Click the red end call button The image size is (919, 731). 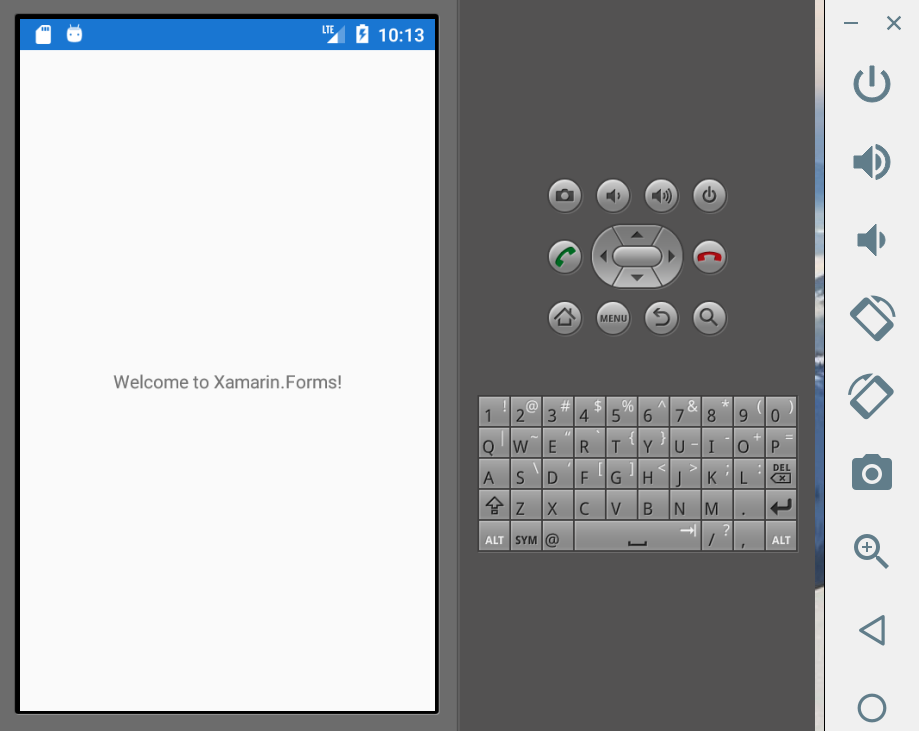(x=709, y=257)
